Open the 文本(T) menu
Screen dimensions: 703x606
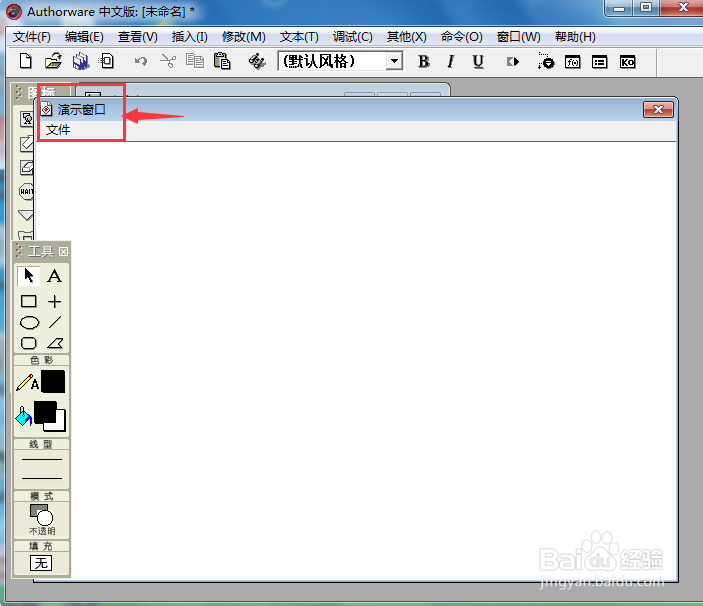(x=299, y=37)
